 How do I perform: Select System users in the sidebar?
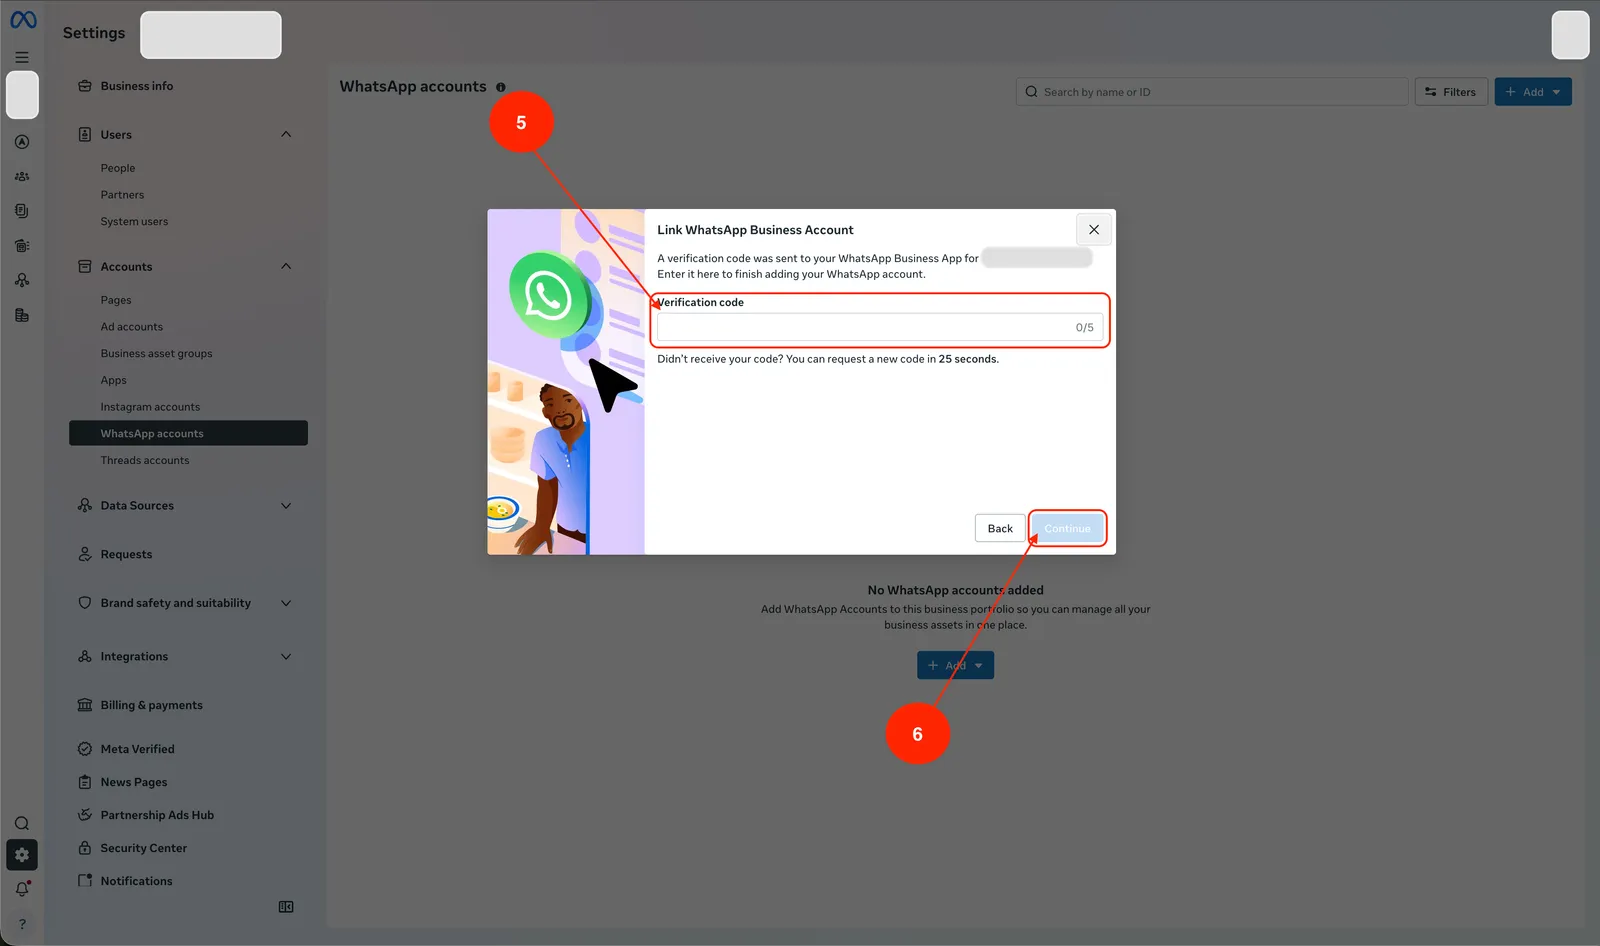(134, 222)
